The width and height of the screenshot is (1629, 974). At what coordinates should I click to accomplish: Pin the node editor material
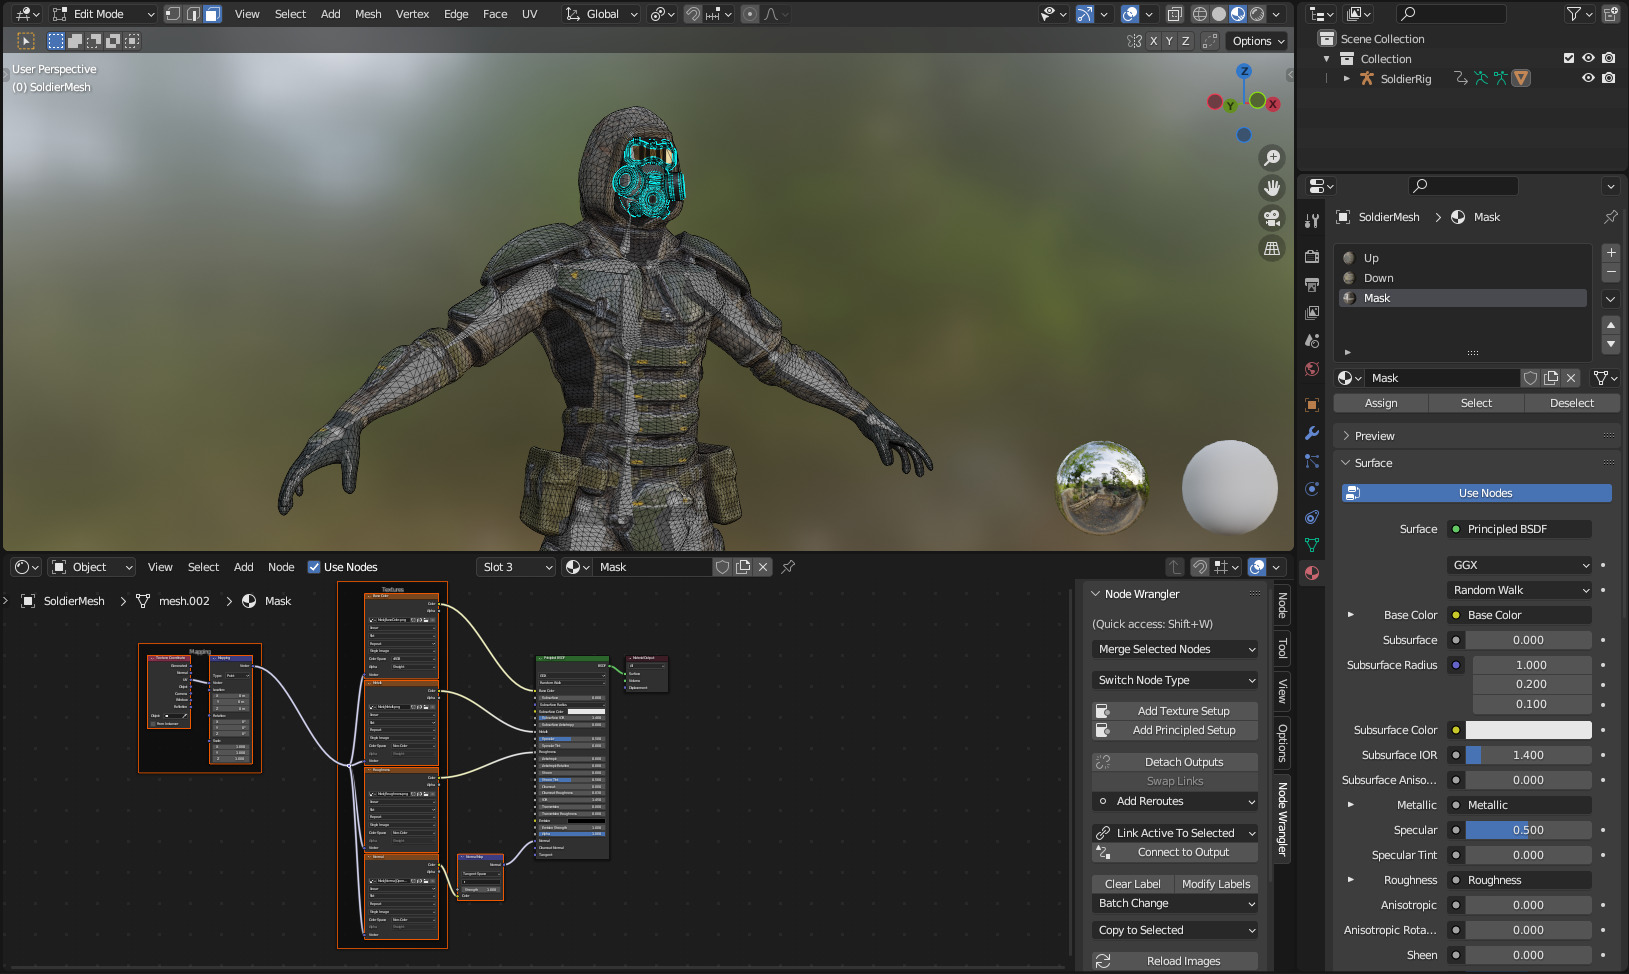(788, 567)
